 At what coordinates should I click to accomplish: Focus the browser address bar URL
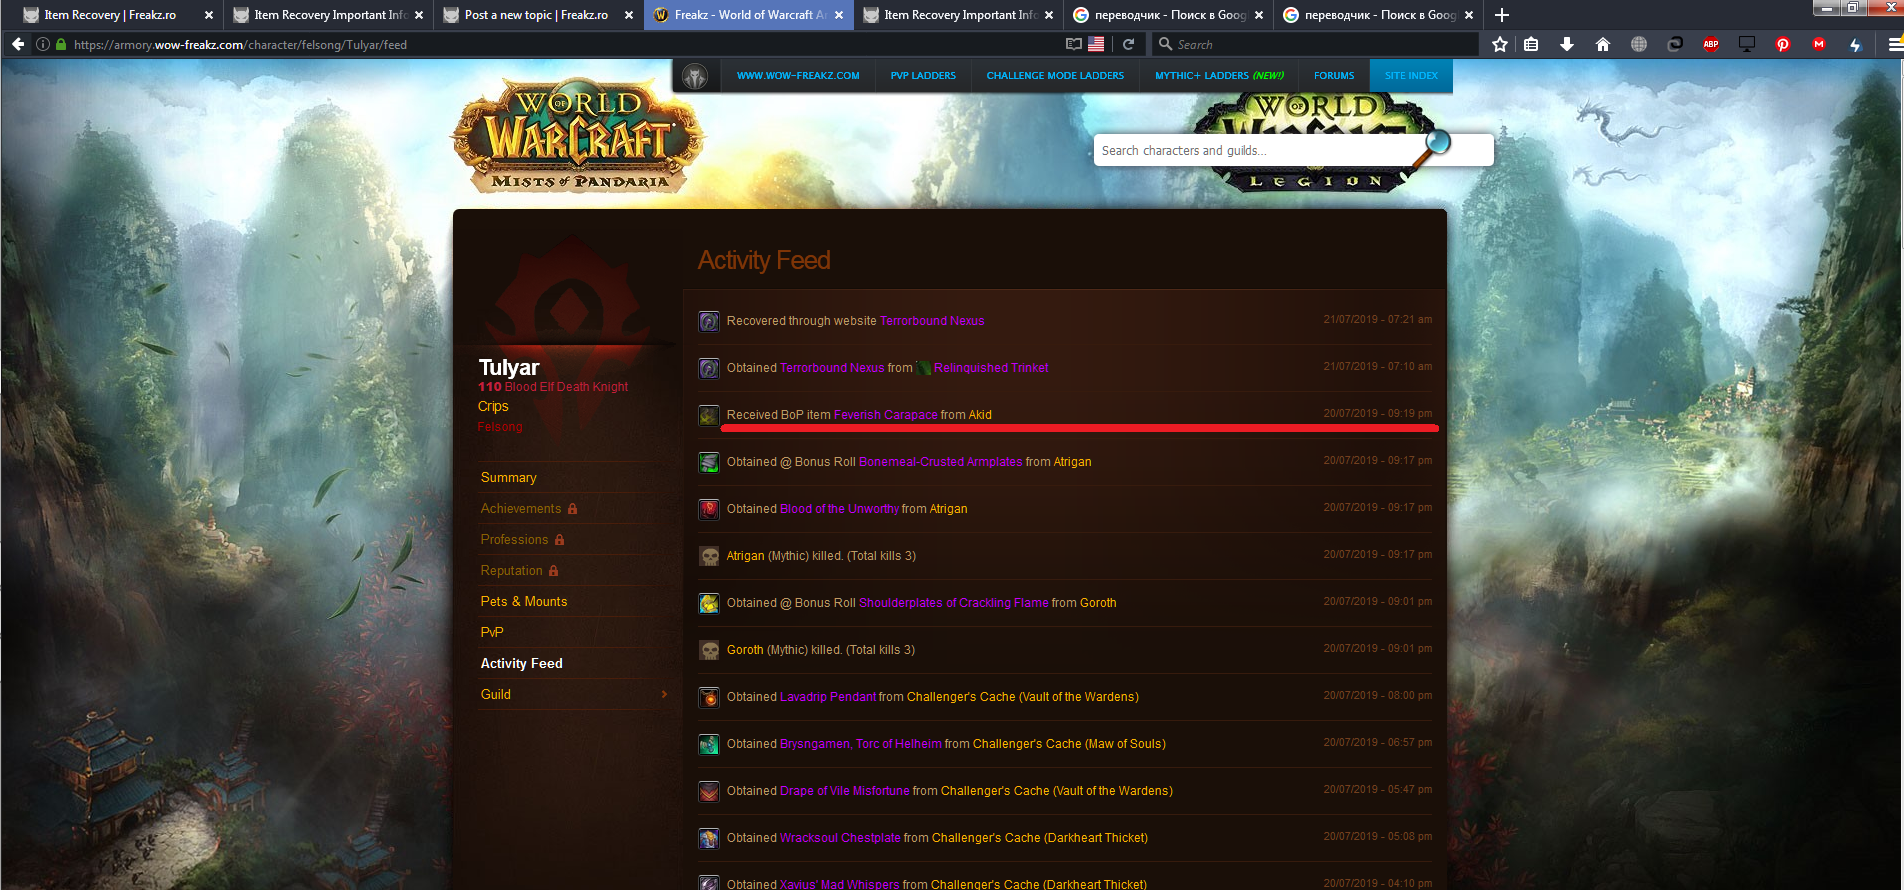coord(560,44)
